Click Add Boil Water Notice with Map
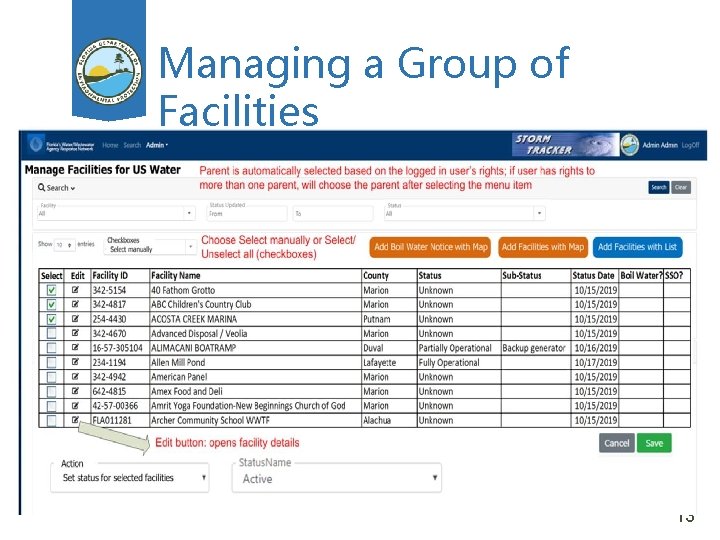The image size is (720, 540). [430, 247]
